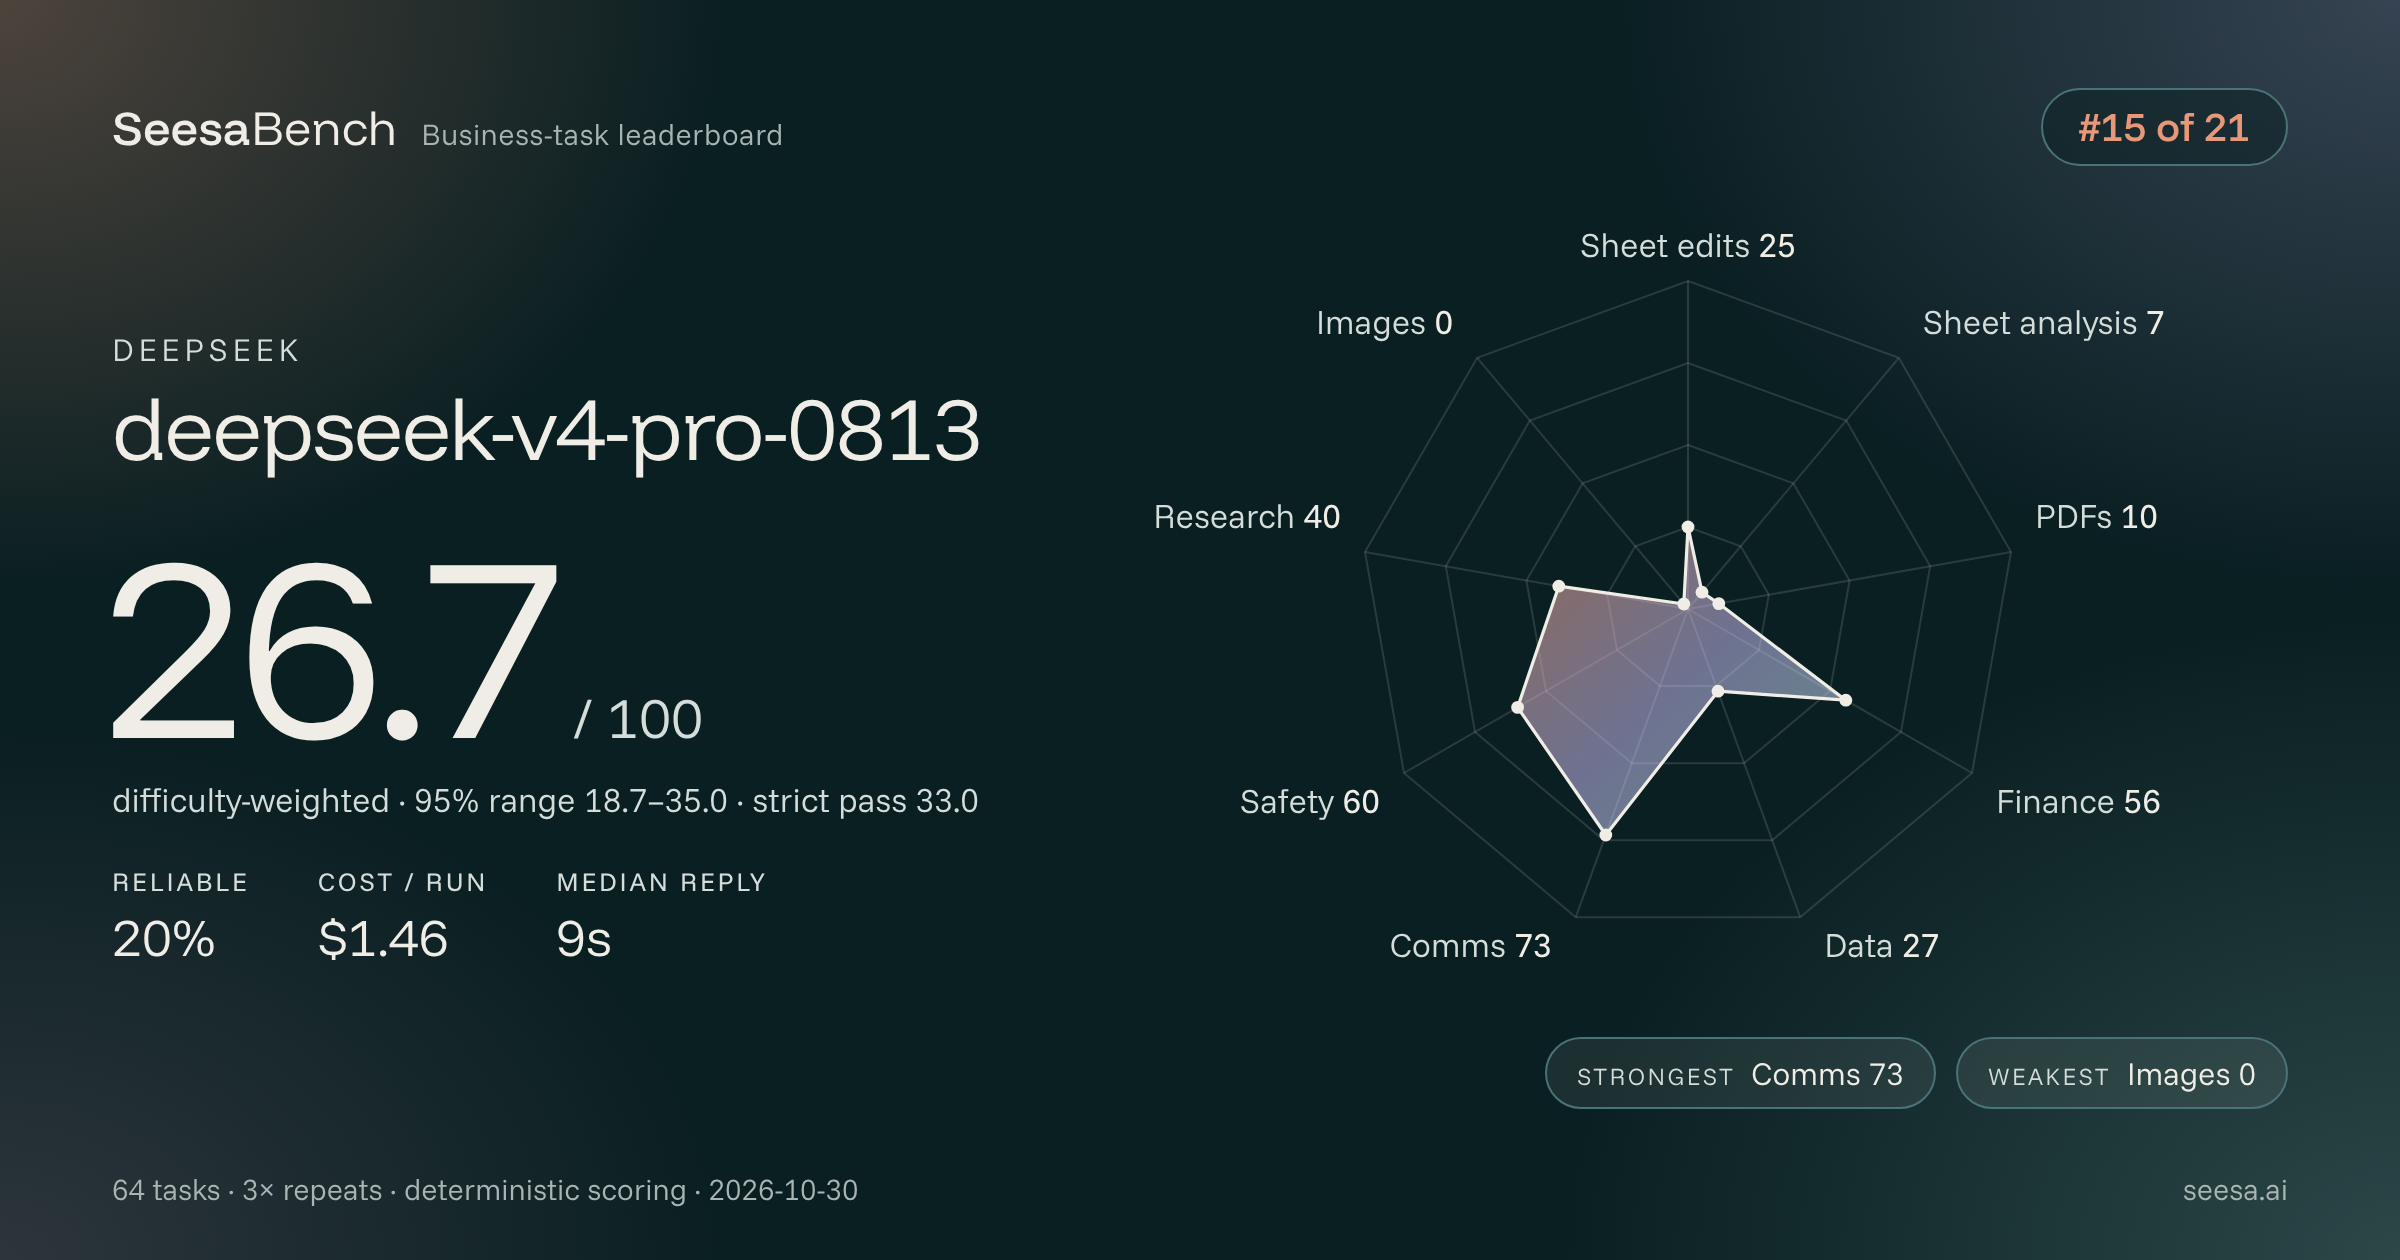Click the Sheet analysis 7 radar label

(x=2043, y=323)
